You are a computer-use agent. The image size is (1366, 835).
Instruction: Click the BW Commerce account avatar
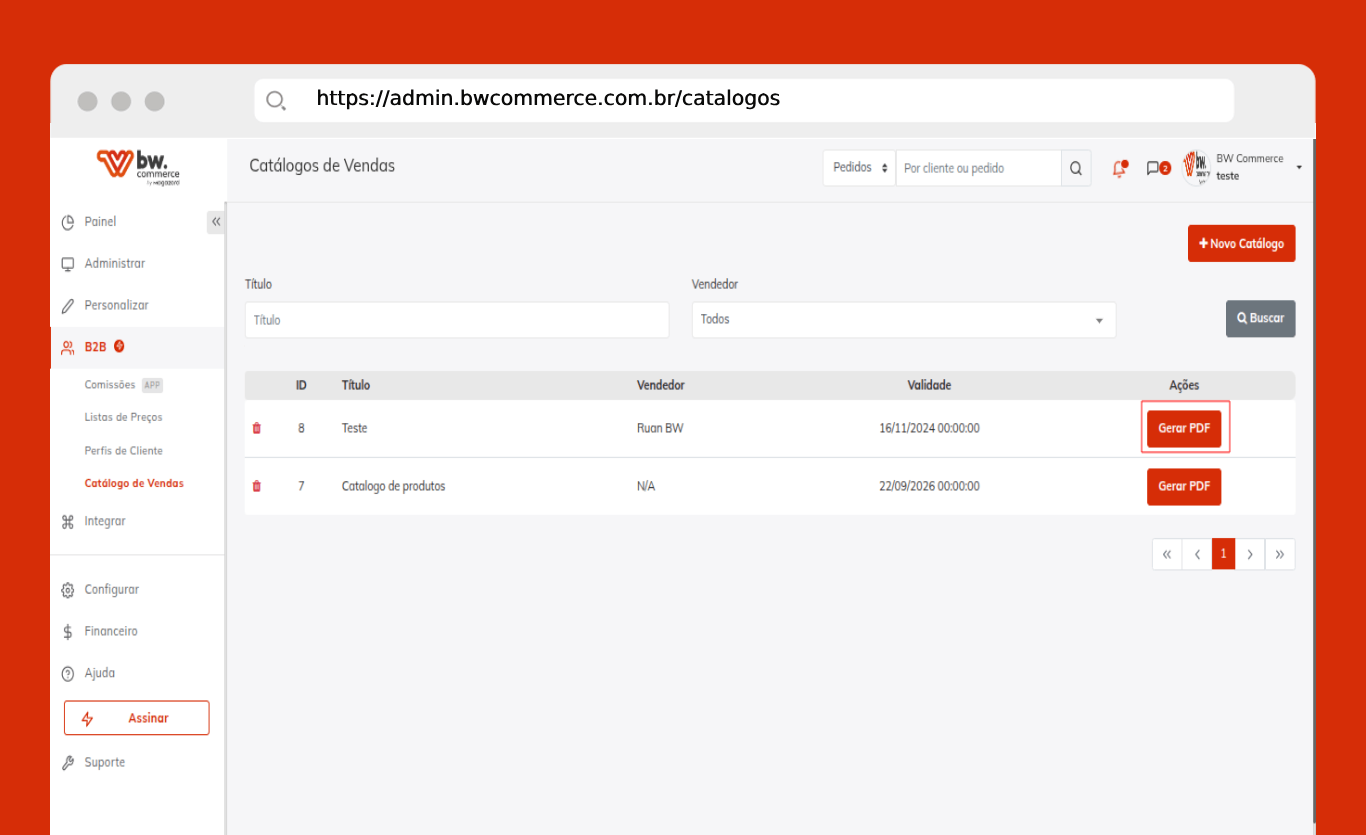point(1196,168)
